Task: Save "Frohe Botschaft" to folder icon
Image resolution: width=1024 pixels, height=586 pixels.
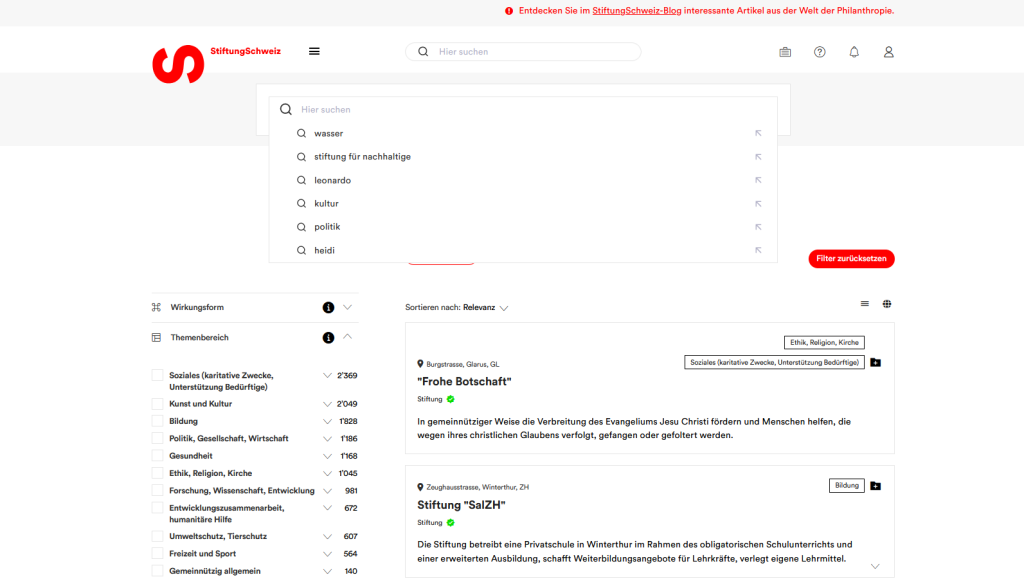Action: tap(876, 363)
